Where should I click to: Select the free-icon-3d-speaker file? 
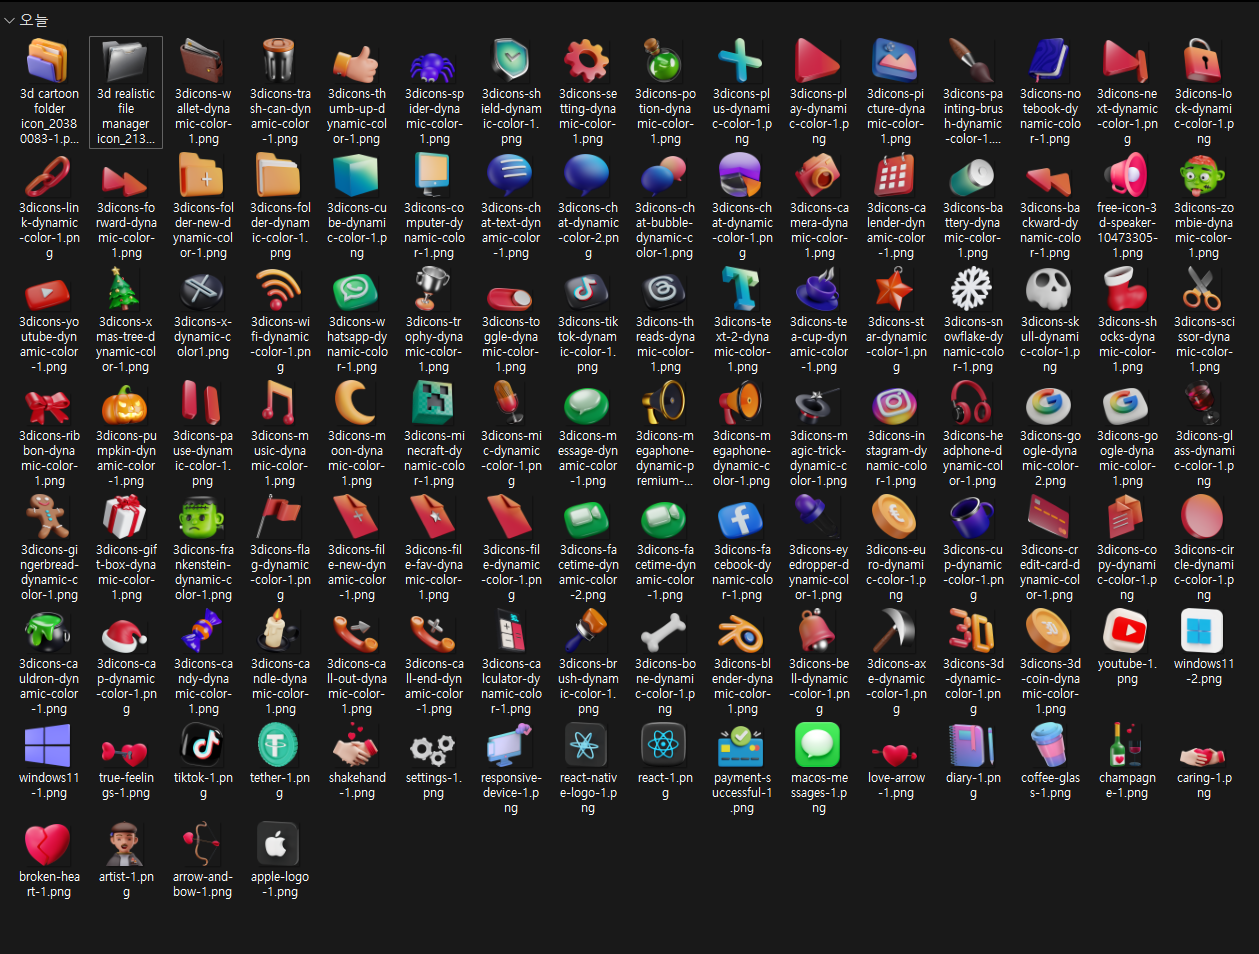tap(1127, 206)
